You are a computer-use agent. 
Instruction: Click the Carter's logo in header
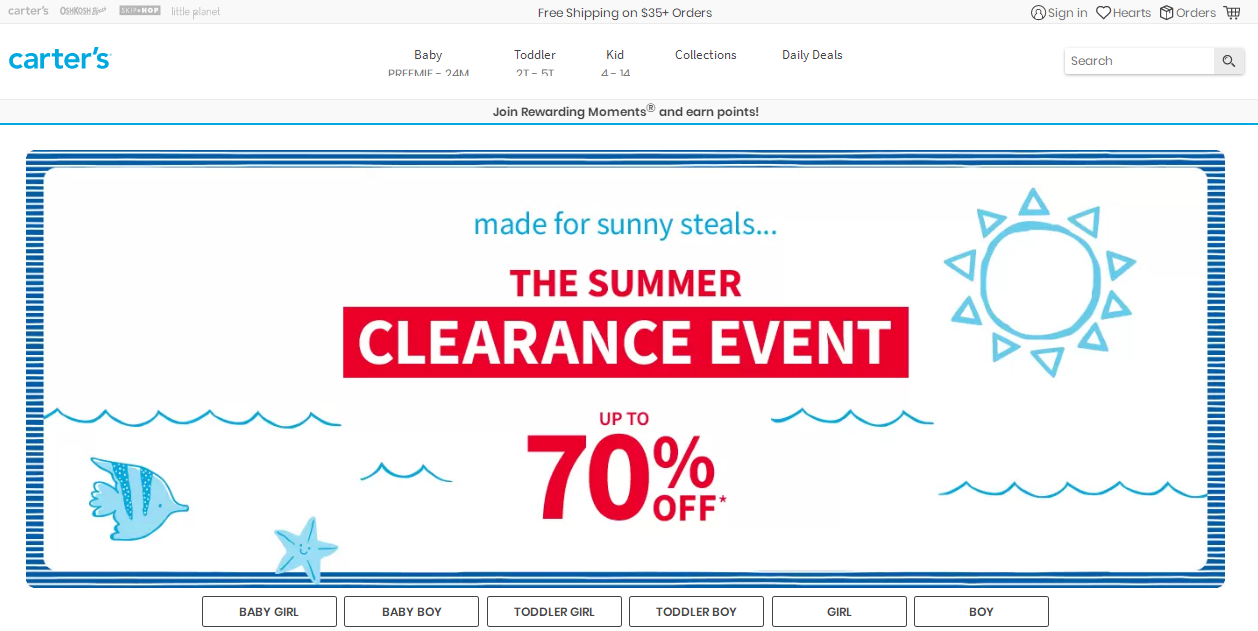[60, 59]
